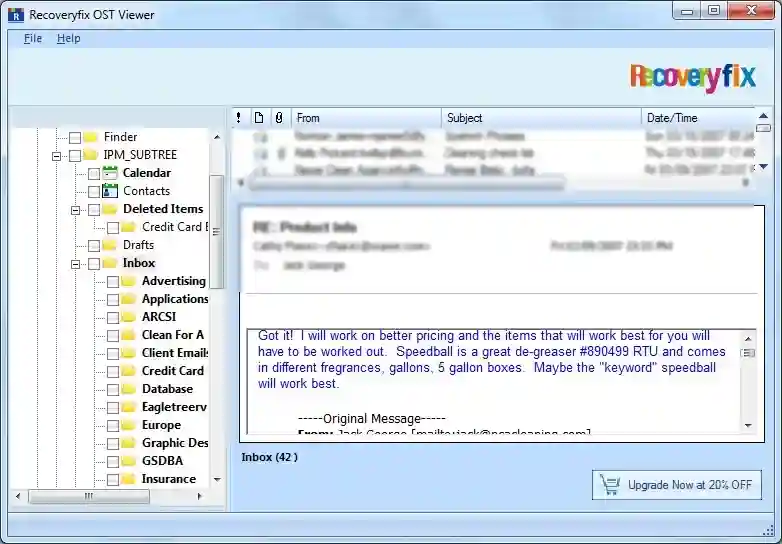Screen dimensions: 782x544
Task: Click email list horizontal scrollbar thumb
Action: coord(406,184)
